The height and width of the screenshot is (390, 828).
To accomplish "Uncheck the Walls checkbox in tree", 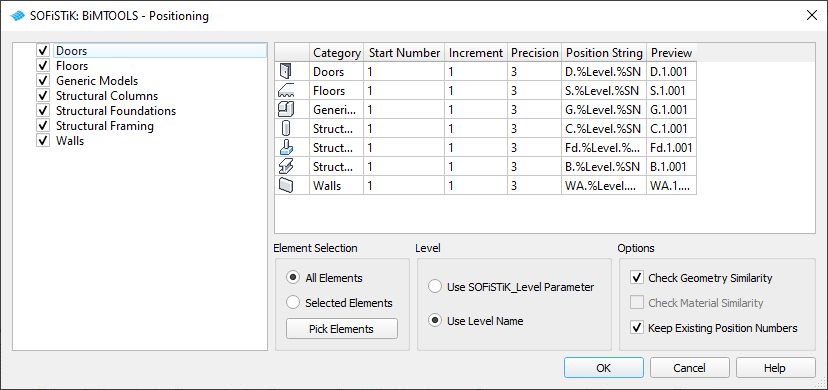I will (43, 141).
